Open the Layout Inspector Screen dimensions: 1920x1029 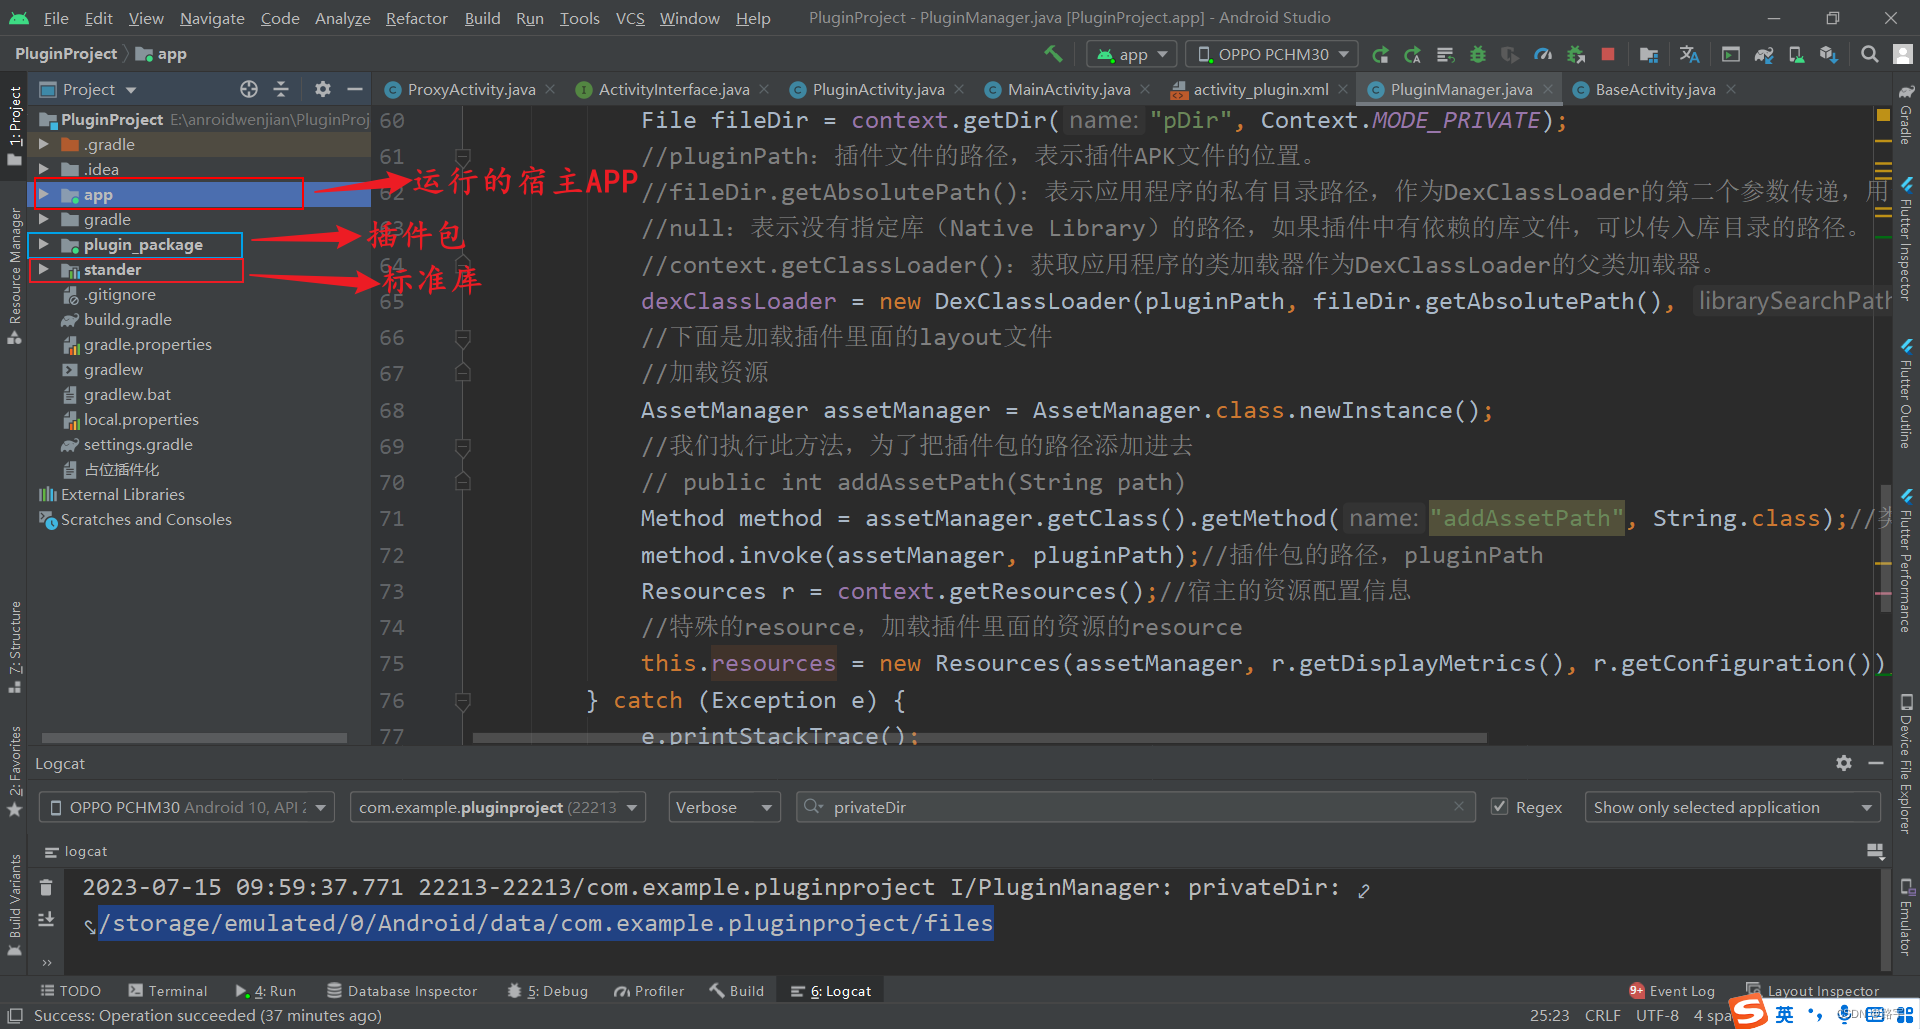pyautogui.click(x=1812, y=991)
